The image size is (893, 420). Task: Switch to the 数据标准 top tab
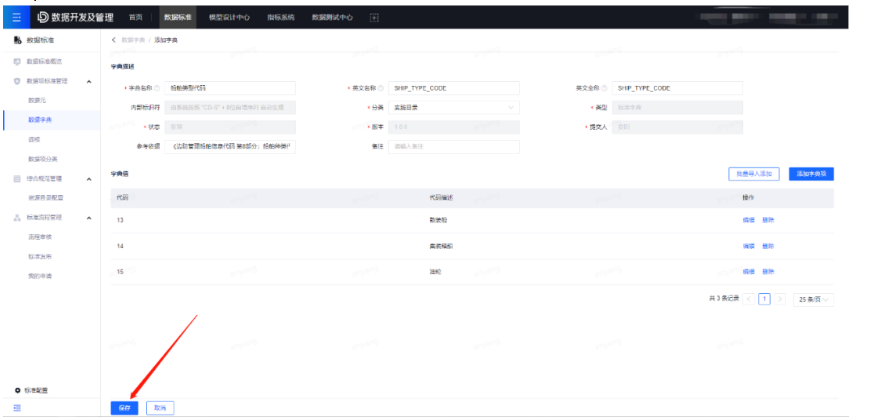pos(177,18)
